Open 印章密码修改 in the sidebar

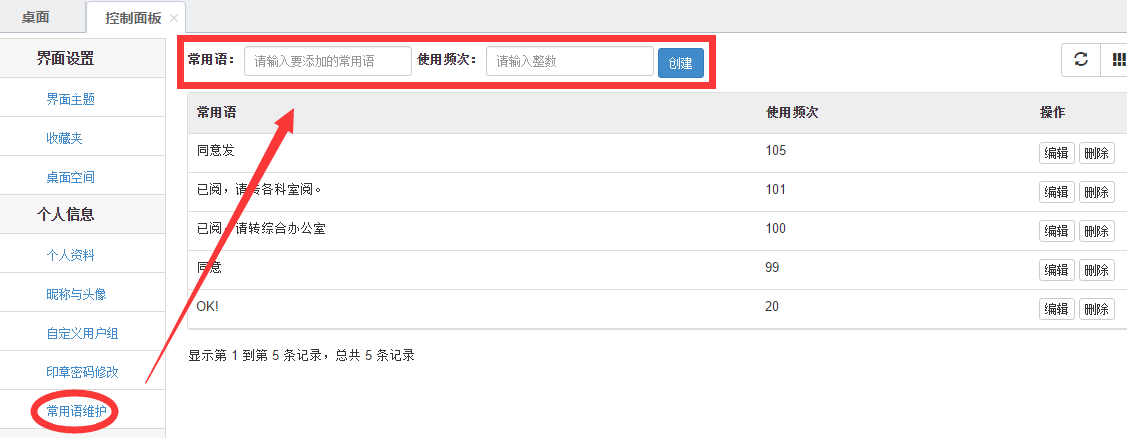click(83, 372)
